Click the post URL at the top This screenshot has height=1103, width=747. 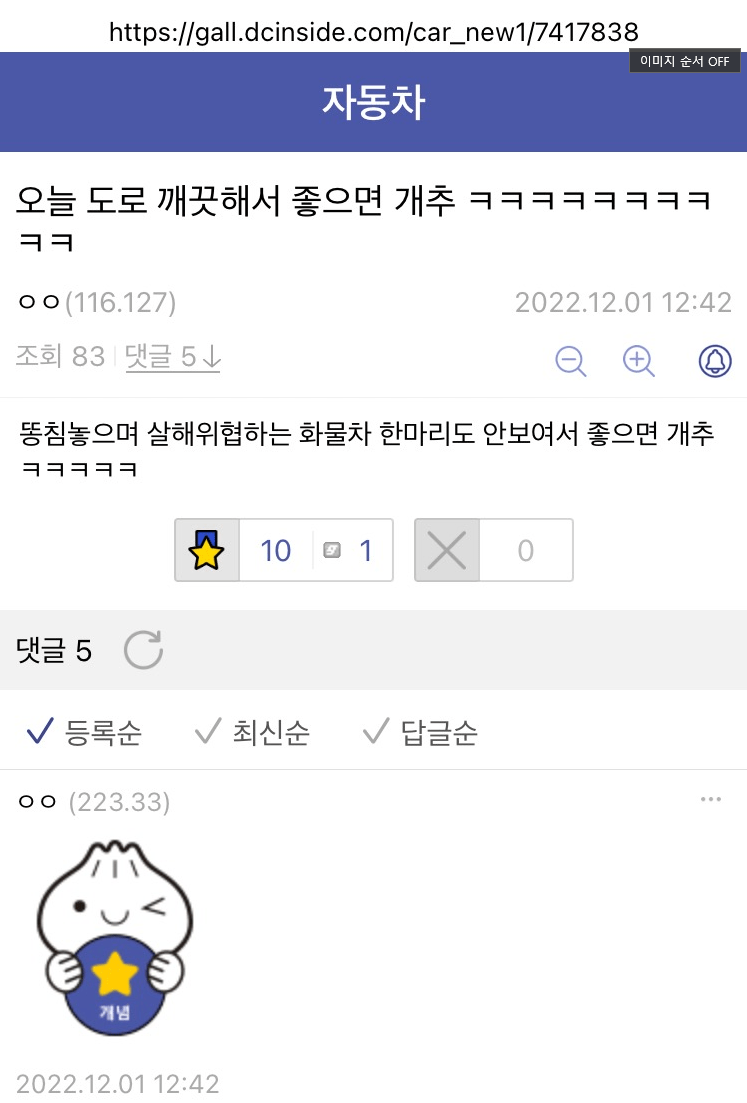[374, 32]
